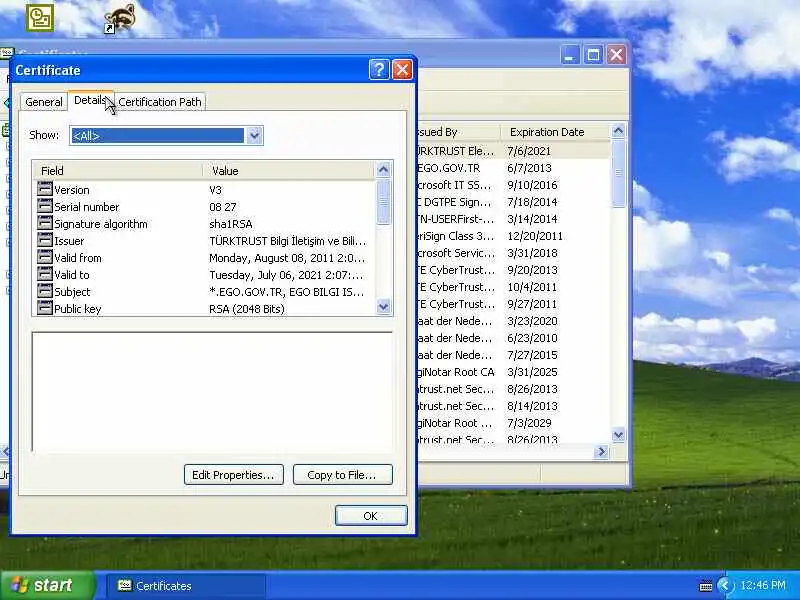Click the Edit Properties button

pos(234,474)
